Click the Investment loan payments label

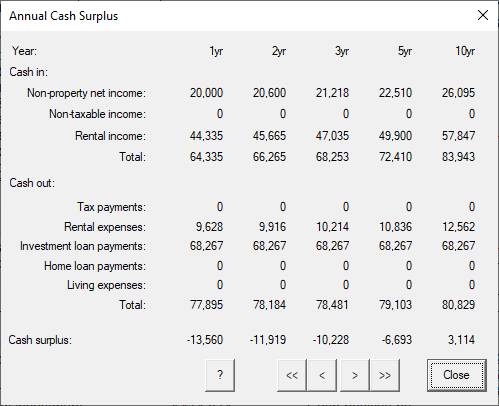point(83,246)
